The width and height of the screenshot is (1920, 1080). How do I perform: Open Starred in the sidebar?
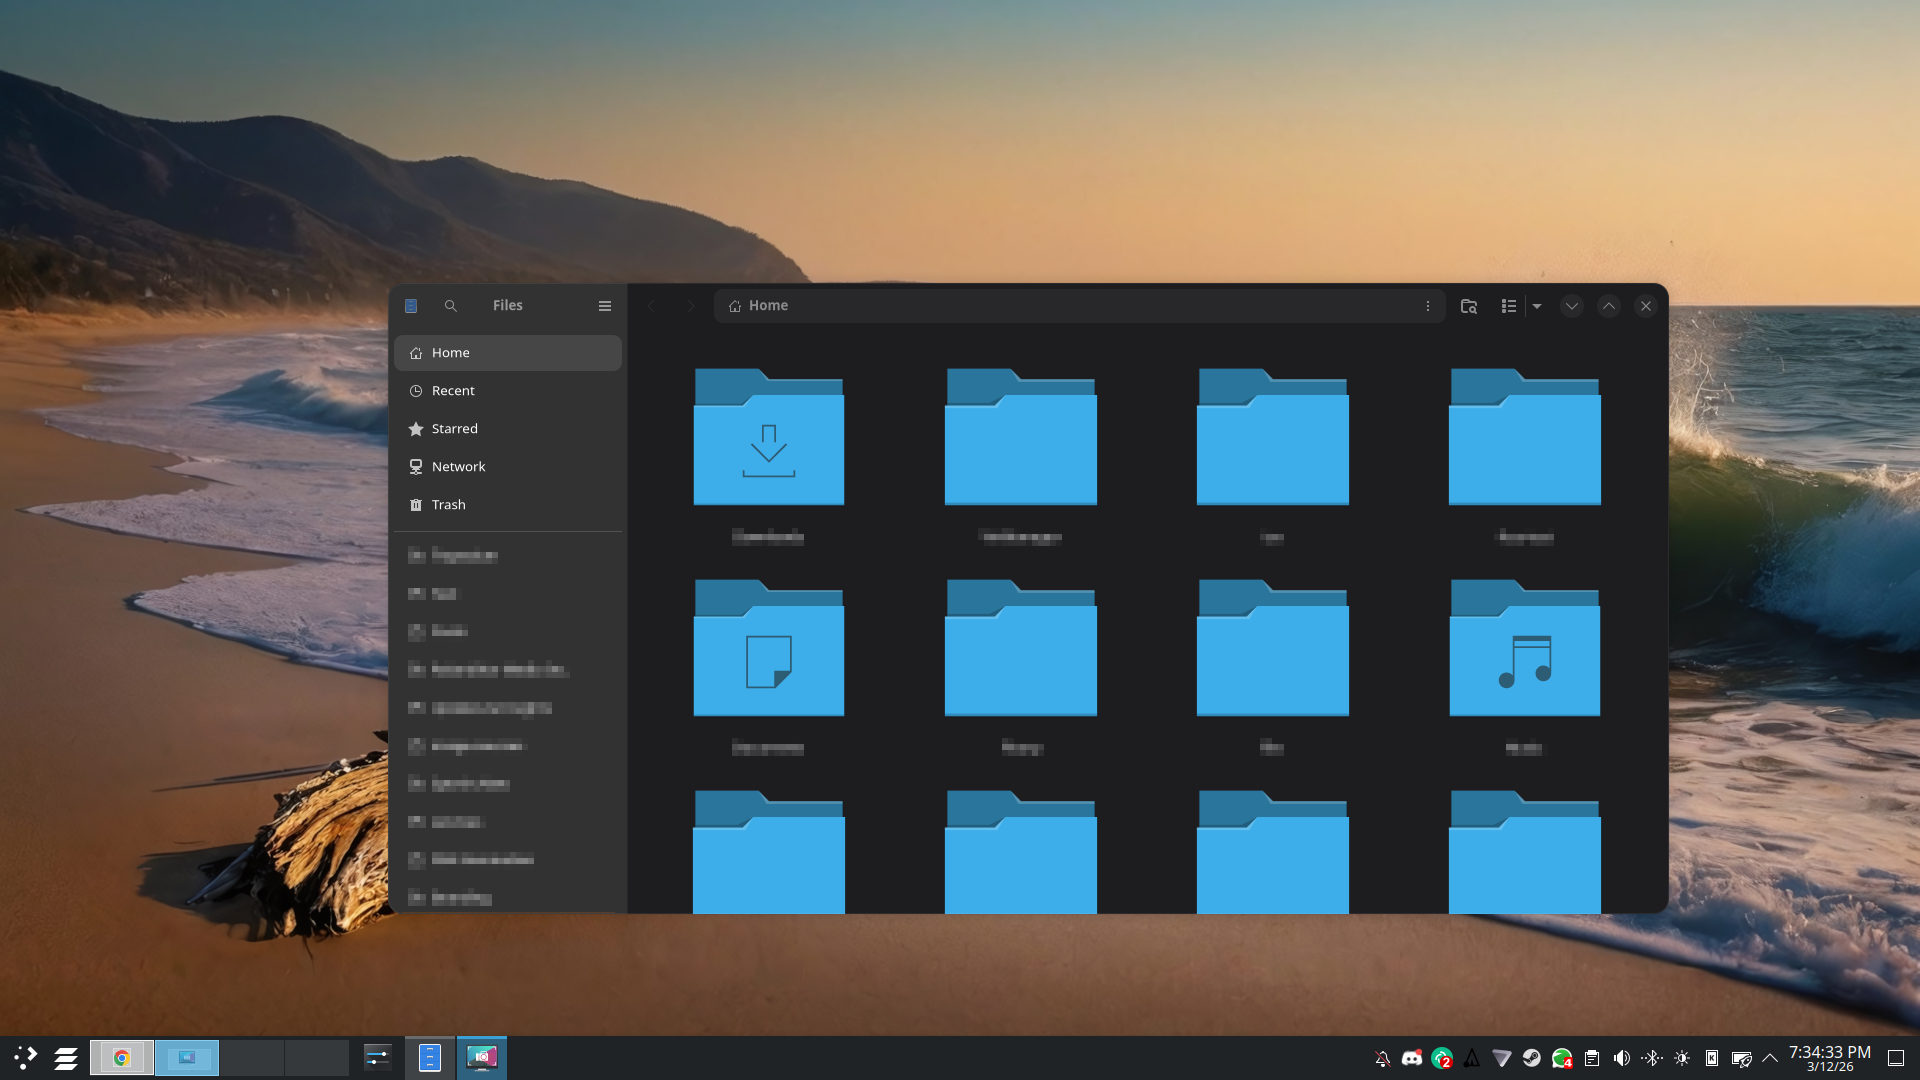click(454, 429)
